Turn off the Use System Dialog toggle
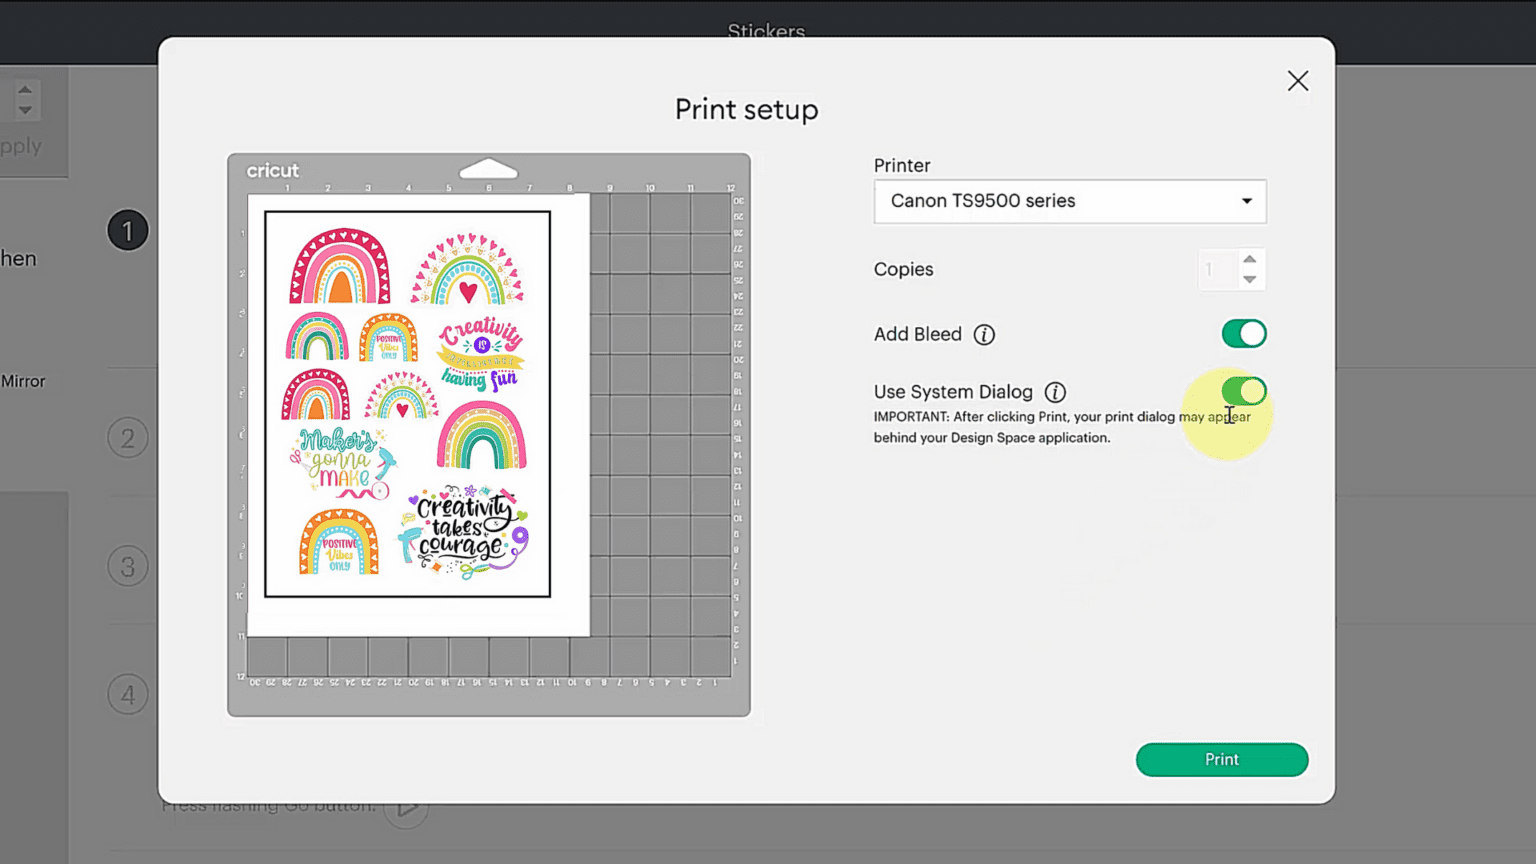The height and width of the screenshot is (864, 1536). 1243,391
